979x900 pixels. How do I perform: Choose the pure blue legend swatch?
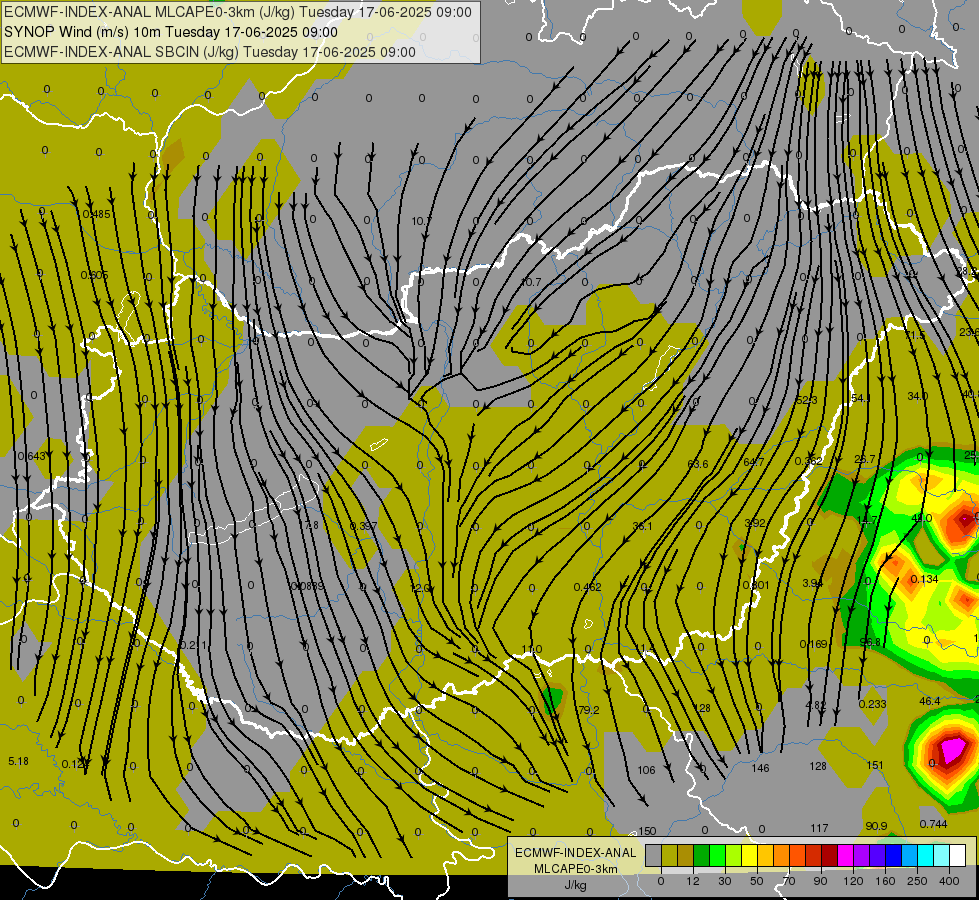[893, 855]
